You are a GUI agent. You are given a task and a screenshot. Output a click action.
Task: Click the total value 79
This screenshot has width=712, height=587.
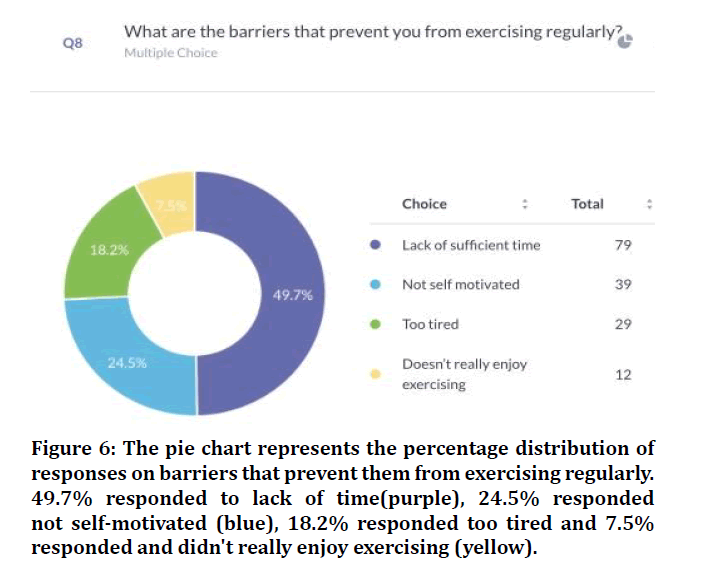tap(622, 245)
